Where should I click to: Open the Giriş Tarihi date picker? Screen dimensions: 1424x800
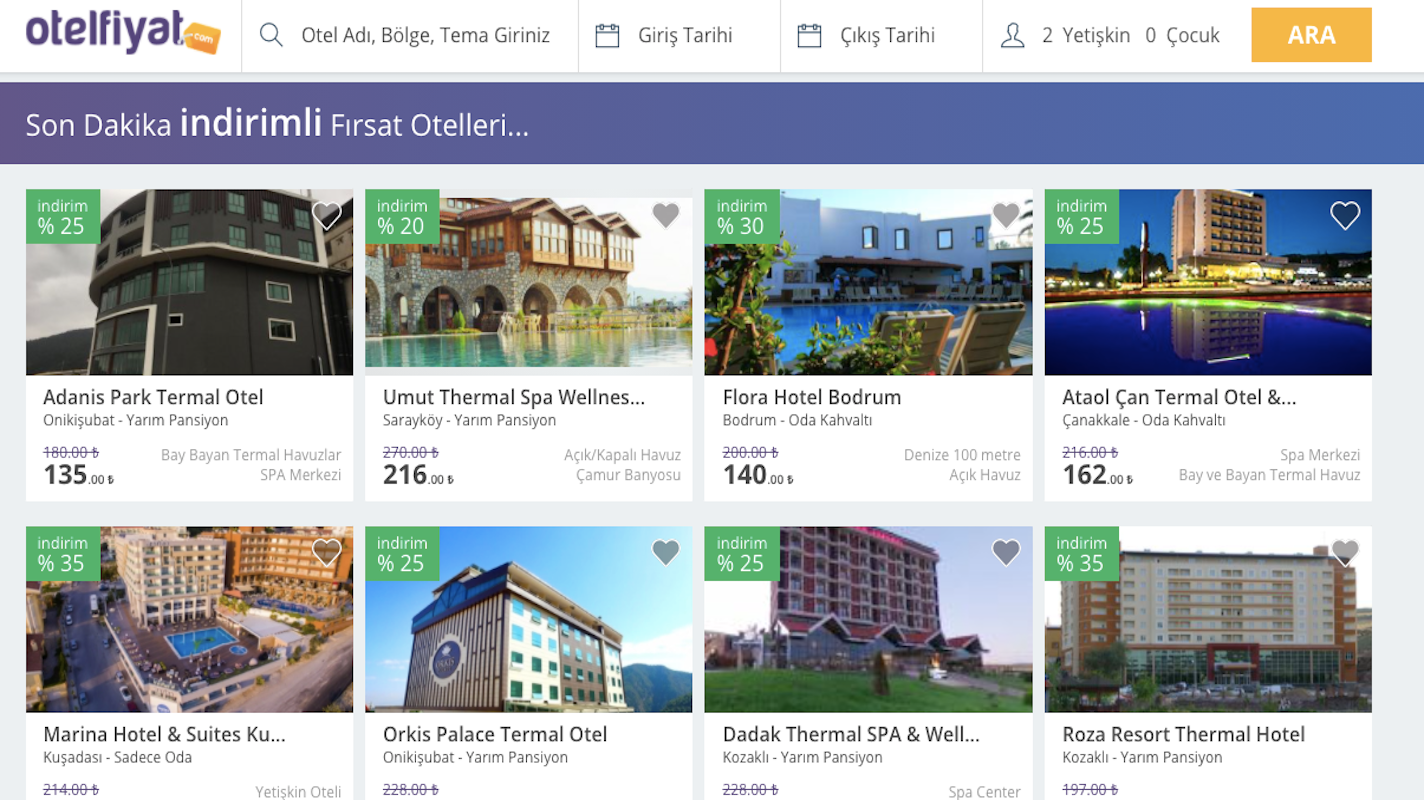[x=685, y=36]
